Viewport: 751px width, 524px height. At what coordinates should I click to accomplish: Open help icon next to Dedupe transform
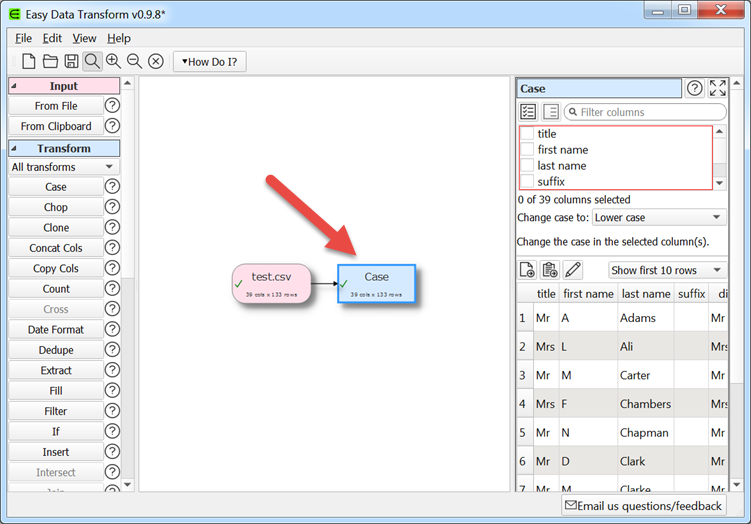112,350
